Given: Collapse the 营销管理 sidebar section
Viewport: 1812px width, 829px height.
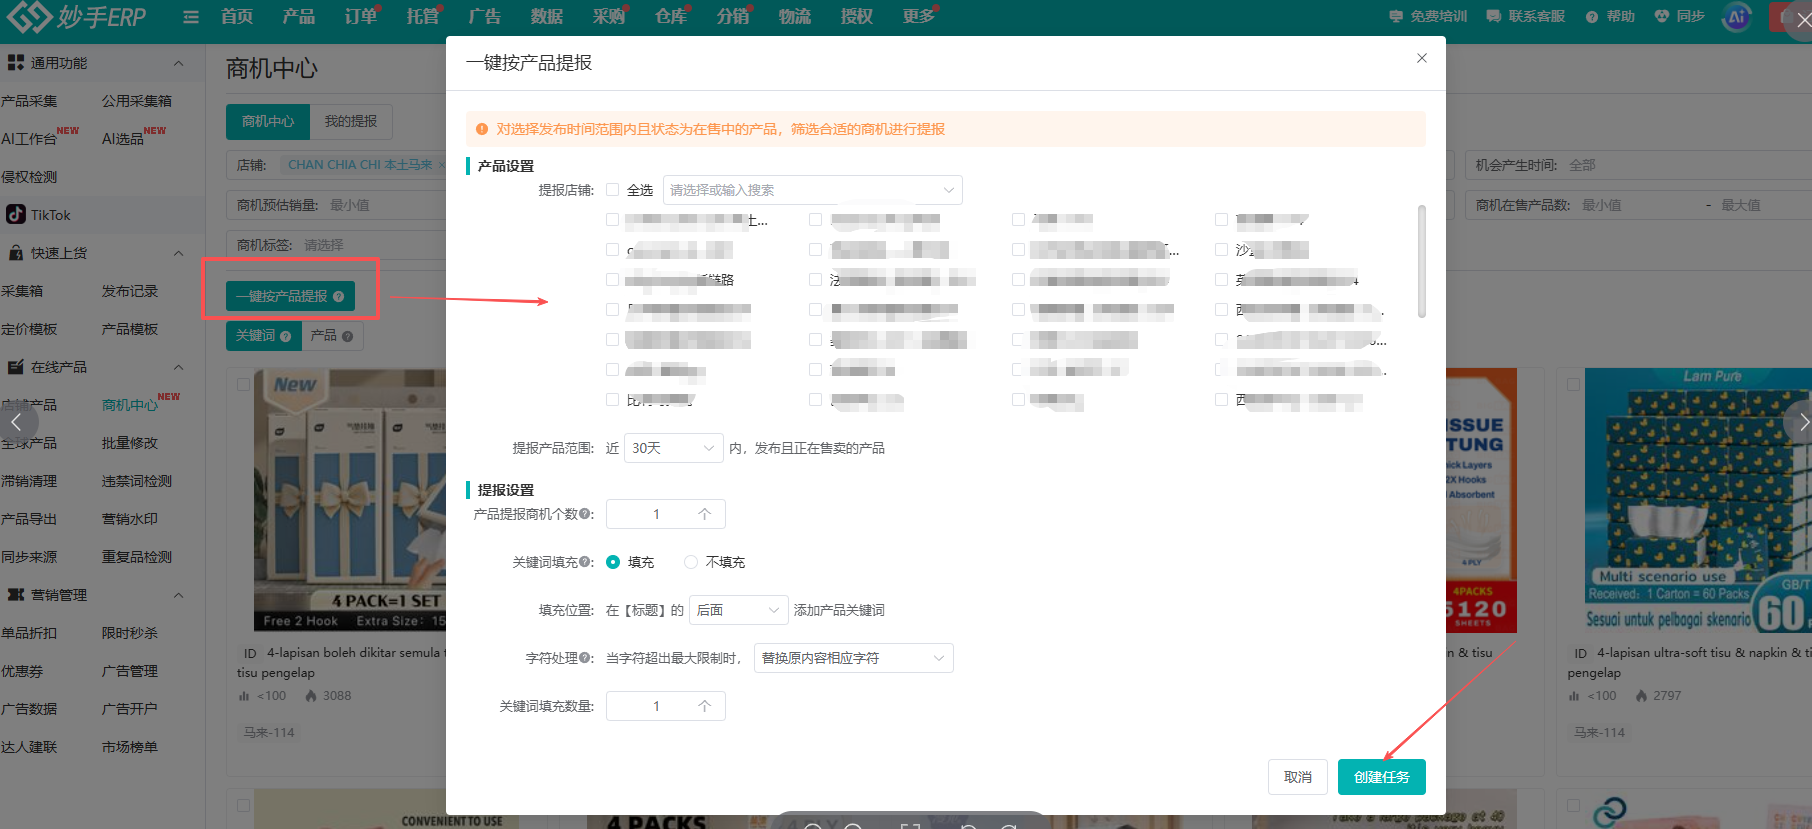Looking at the screenshot, I should [x=178, y=595].
